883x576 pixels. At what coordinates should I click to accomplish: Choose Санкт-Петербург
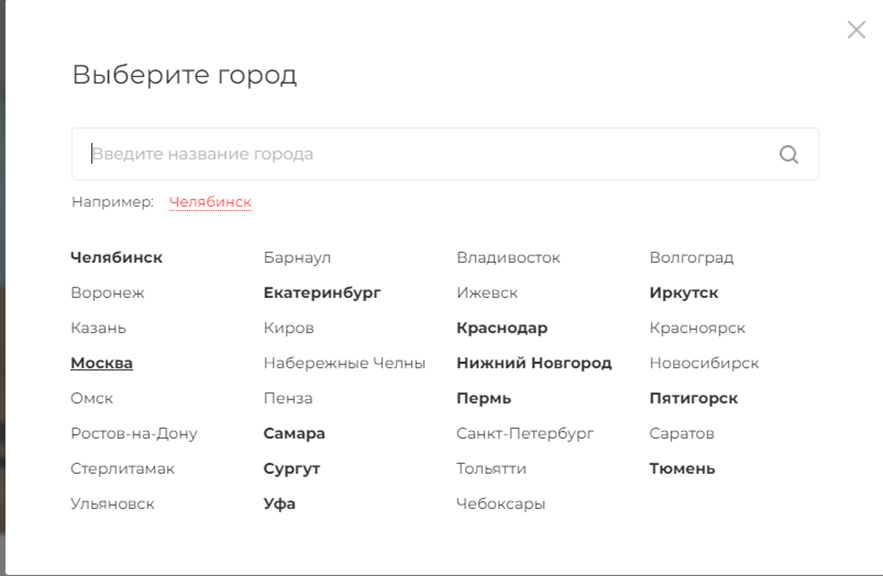[x=525, y=434]
